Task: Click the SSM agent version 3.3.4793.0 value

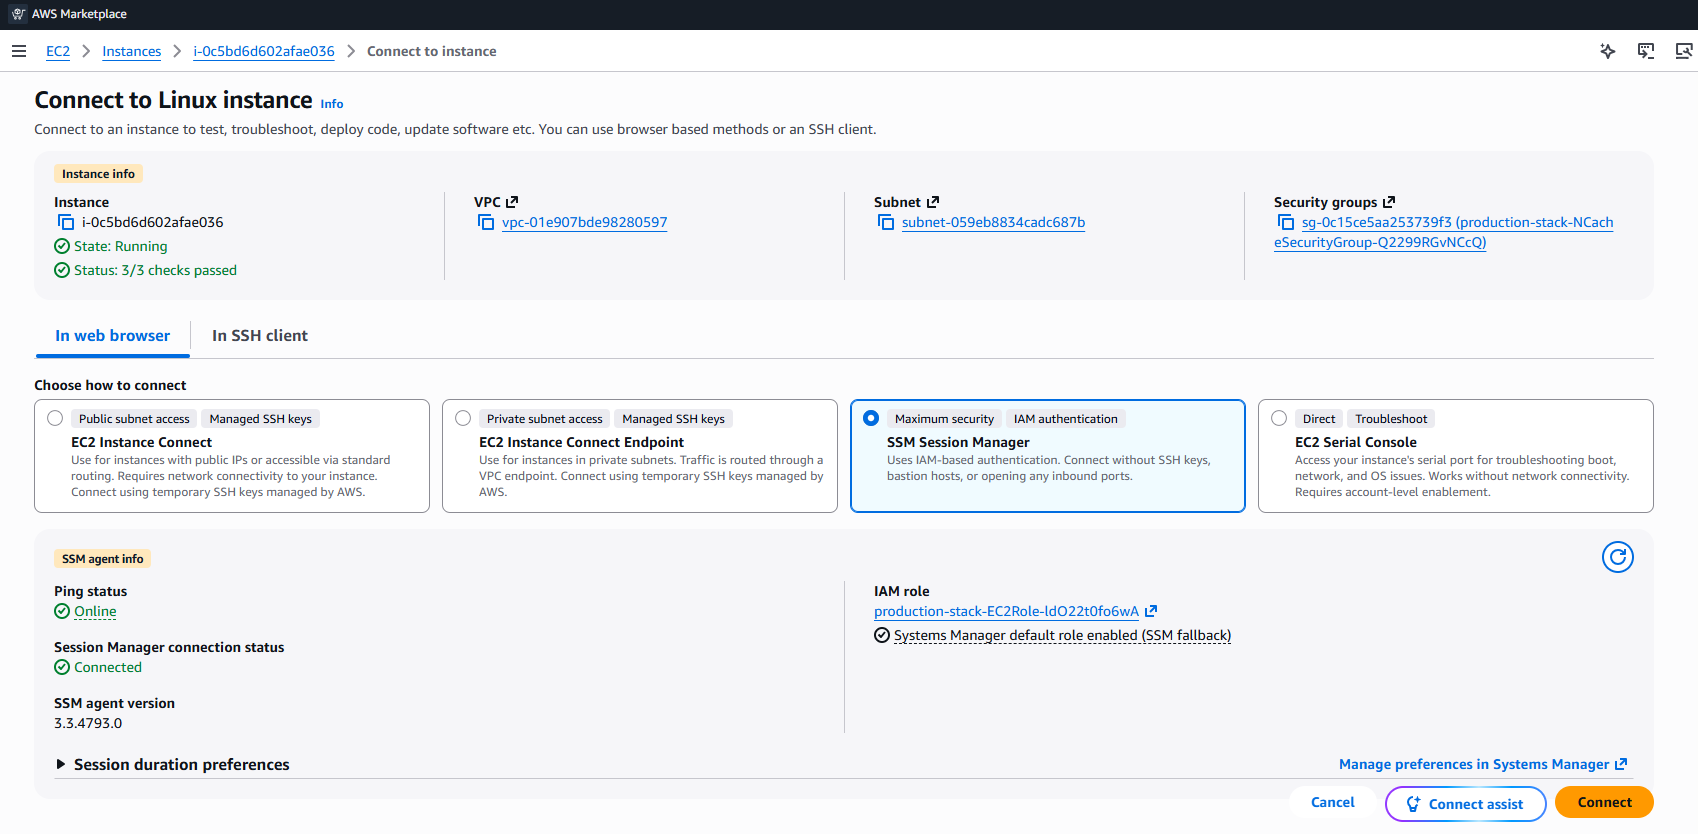Action: [x=88, y=723]
